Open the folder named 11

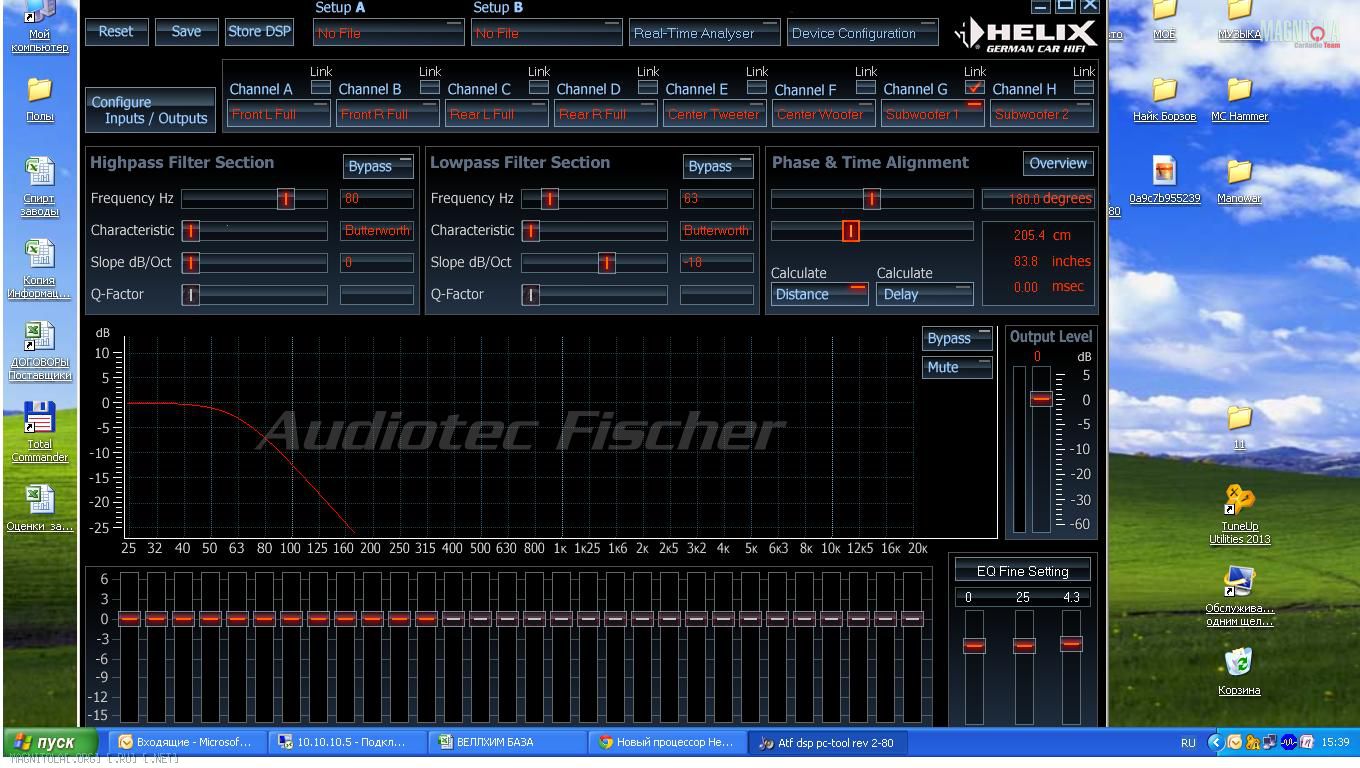coord(1239,426)
